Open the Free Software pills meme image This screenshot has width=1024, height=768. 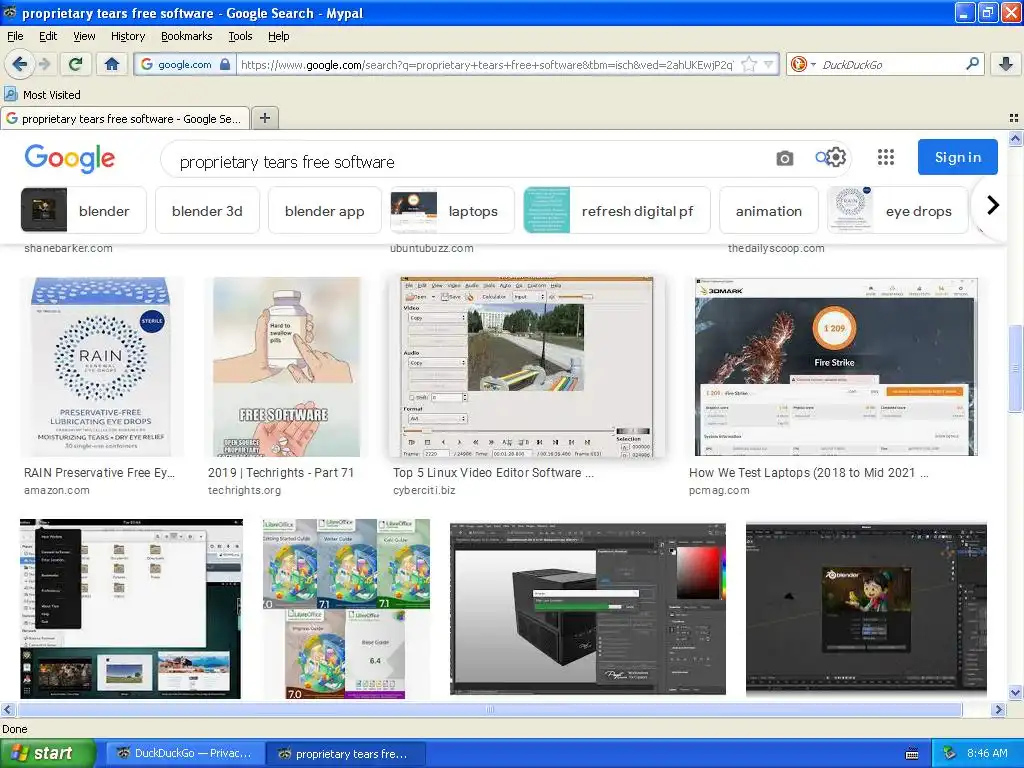click(x=286, y=366)
